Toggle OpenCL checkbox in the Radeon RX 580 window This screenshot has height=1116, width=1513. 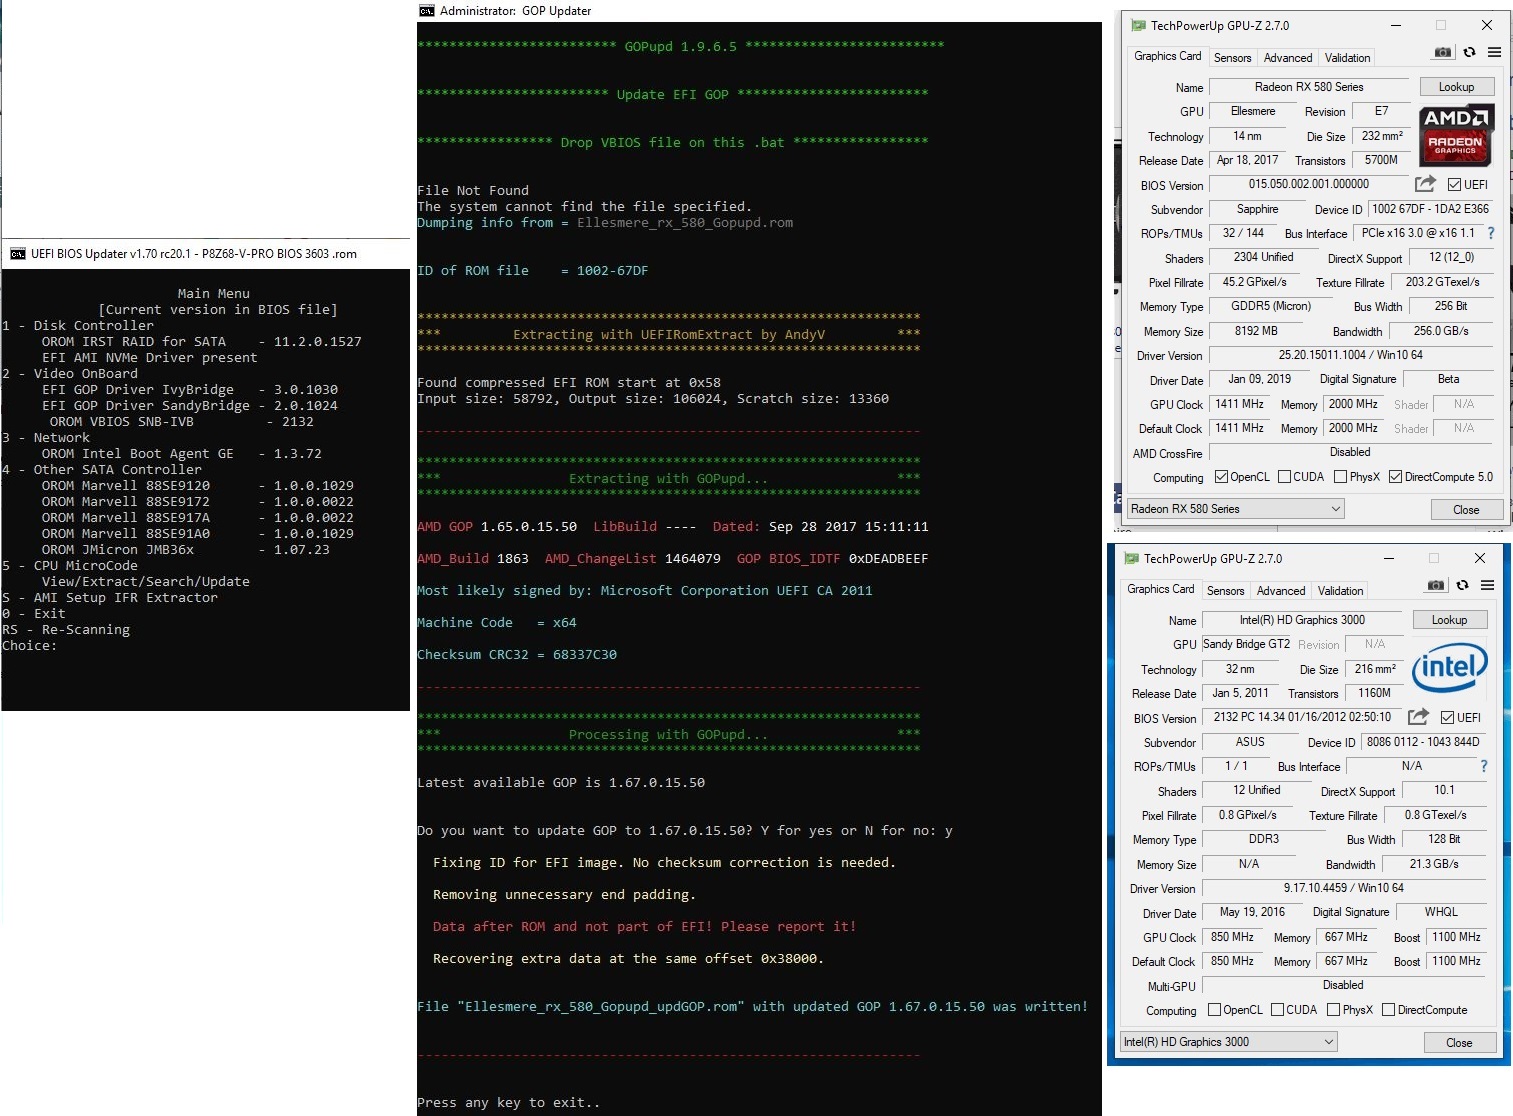click(1221, 477)
